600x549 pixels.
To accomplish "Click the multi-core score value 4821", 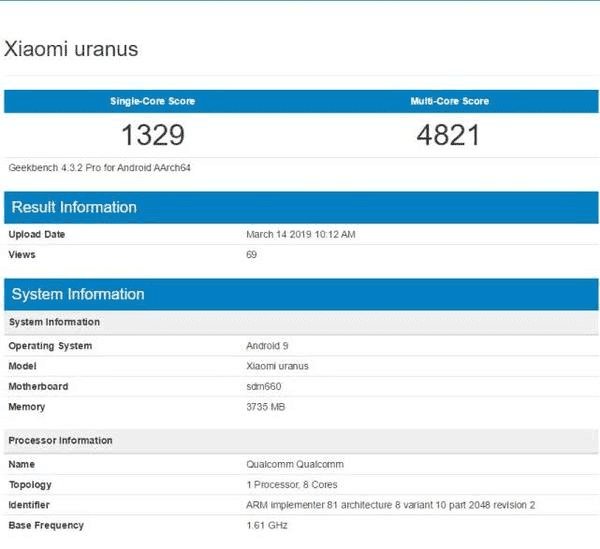I will 449,135.
